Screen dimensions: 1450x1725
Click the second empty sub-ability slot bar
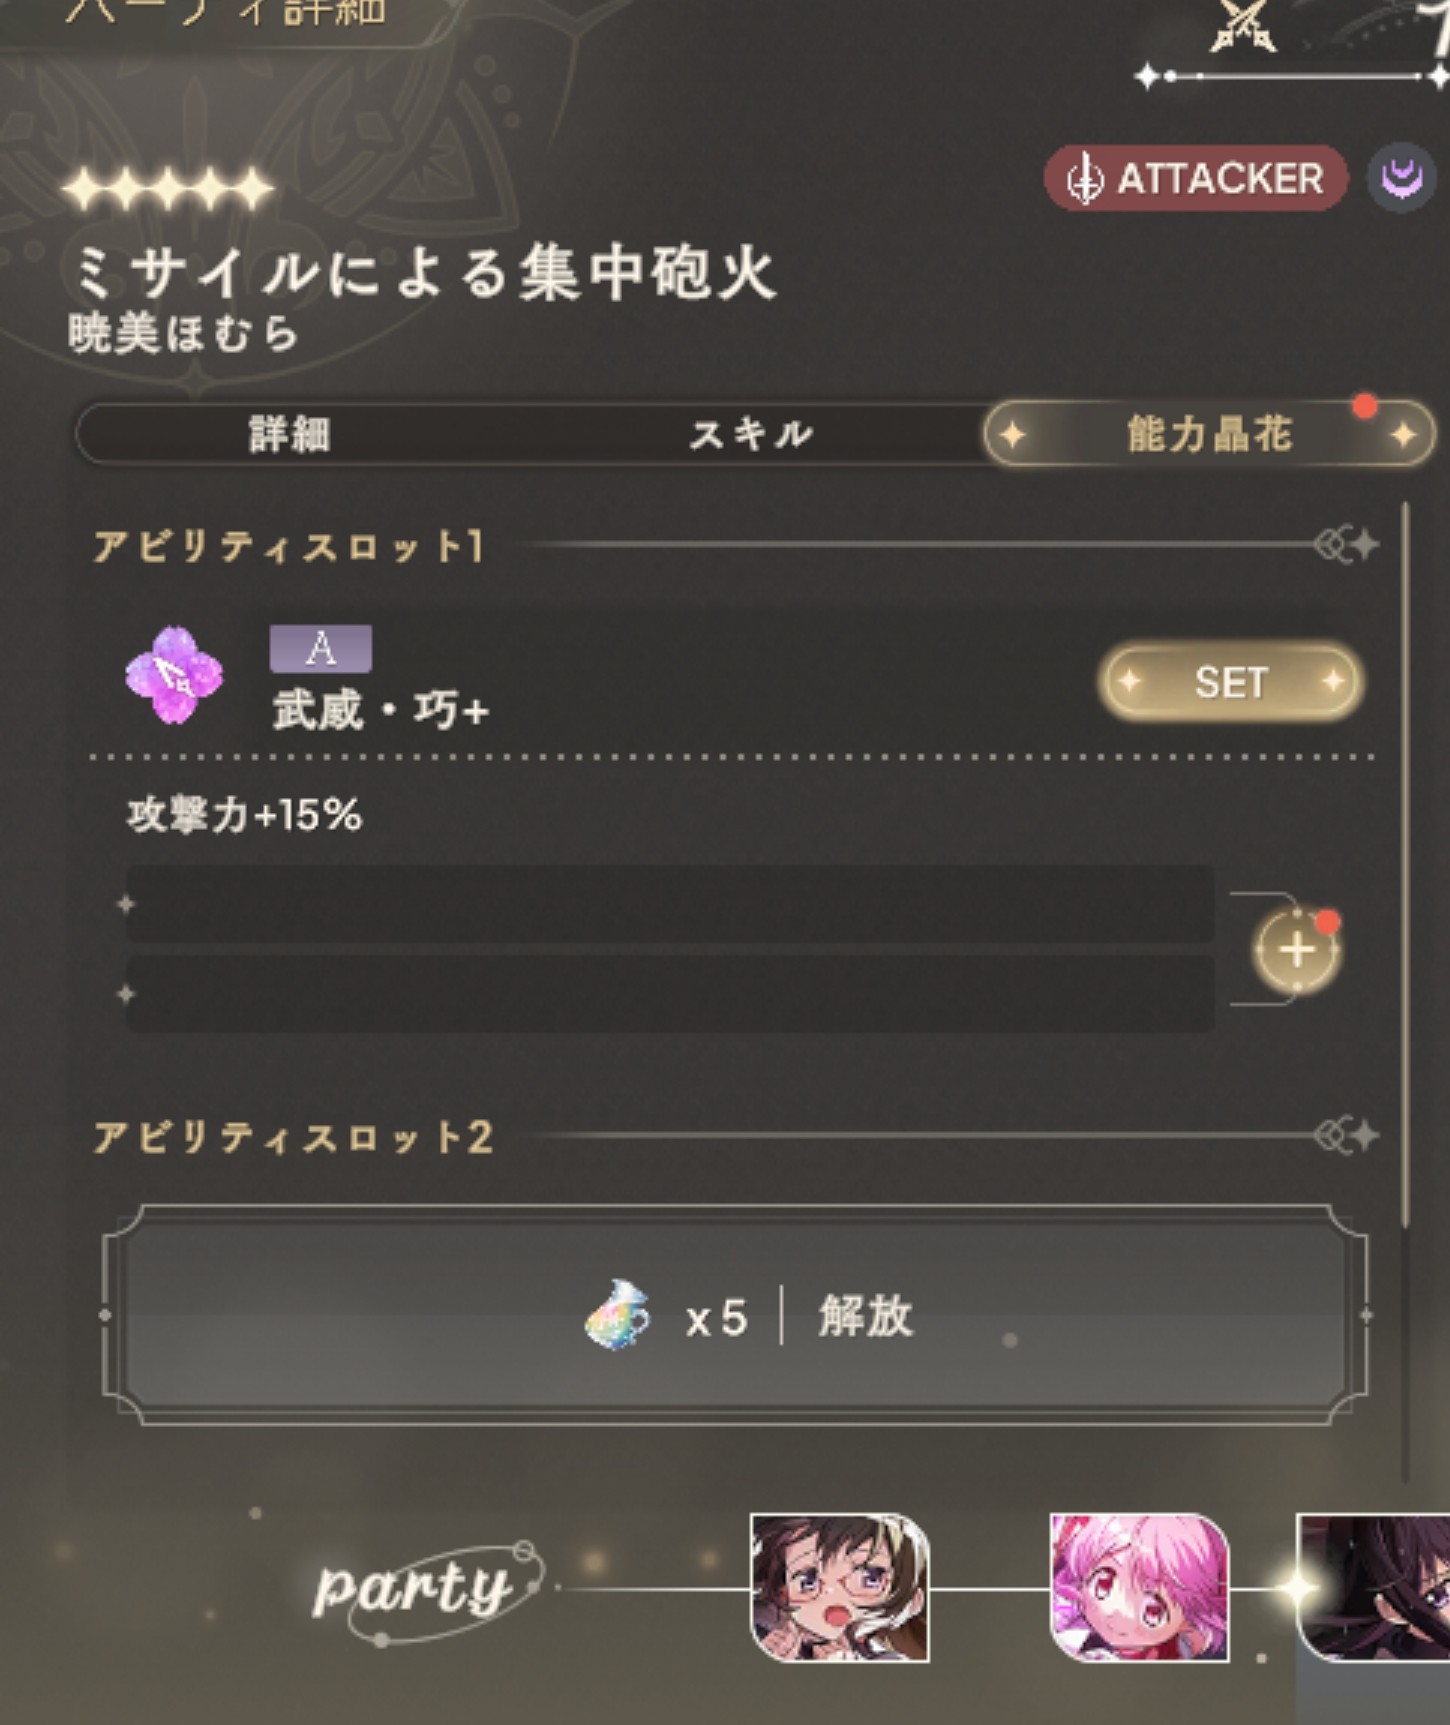(669, 994)
